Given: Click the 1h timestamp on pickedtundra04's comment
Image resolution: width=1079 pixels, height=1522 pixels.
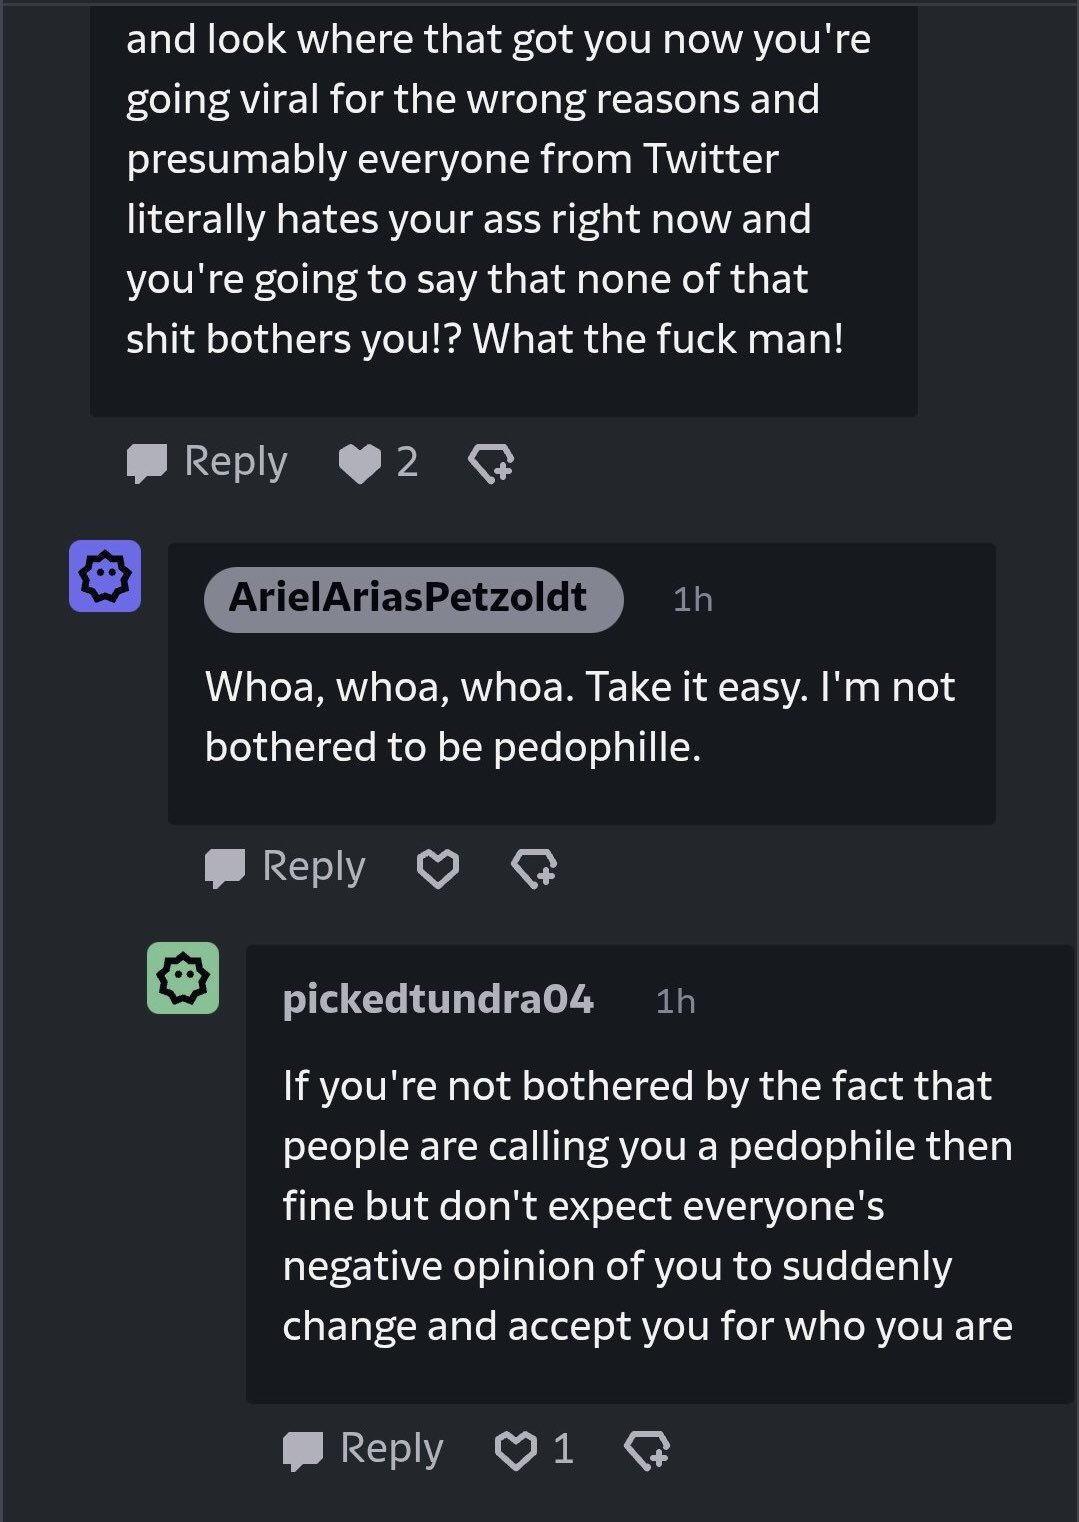Looking at the screenshot, I should [x=675, y=1001].
